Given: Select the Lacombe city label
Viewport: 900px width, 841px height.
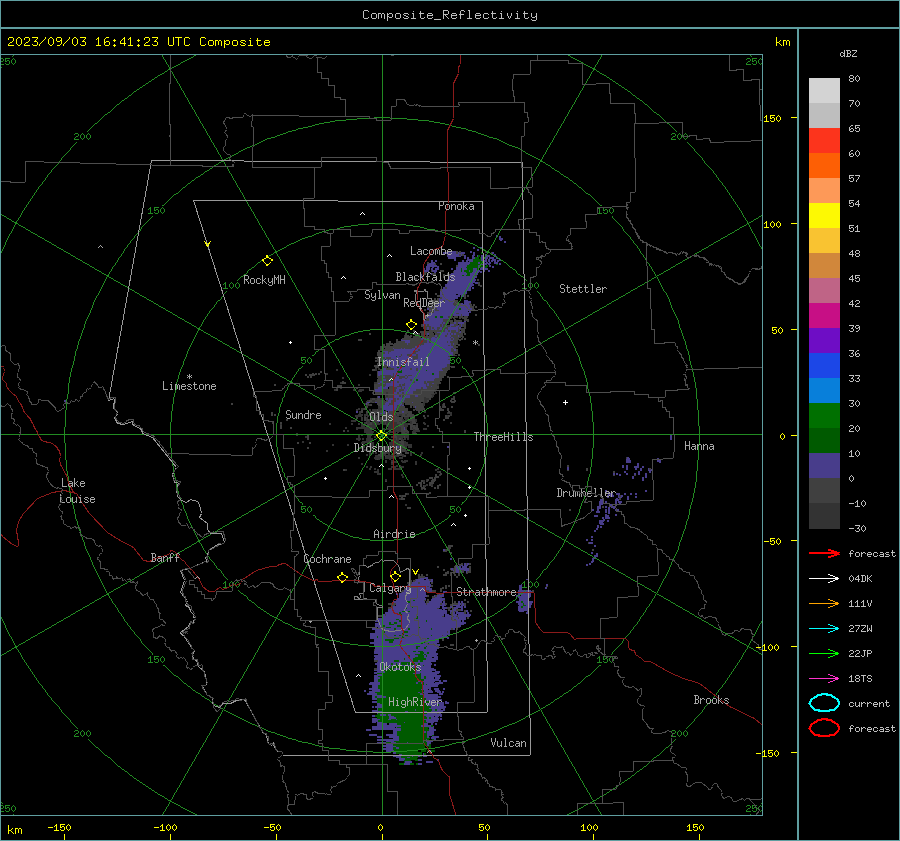Looking at the screenshot, I should click(431, 251).
